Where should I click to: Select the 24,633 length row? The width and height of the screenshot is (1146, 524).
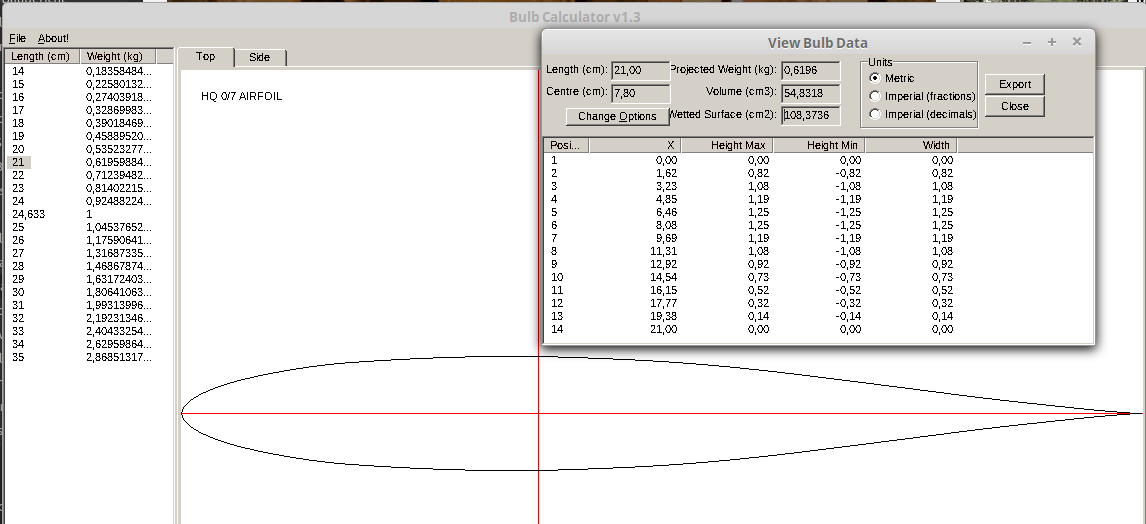pos(28,214)
